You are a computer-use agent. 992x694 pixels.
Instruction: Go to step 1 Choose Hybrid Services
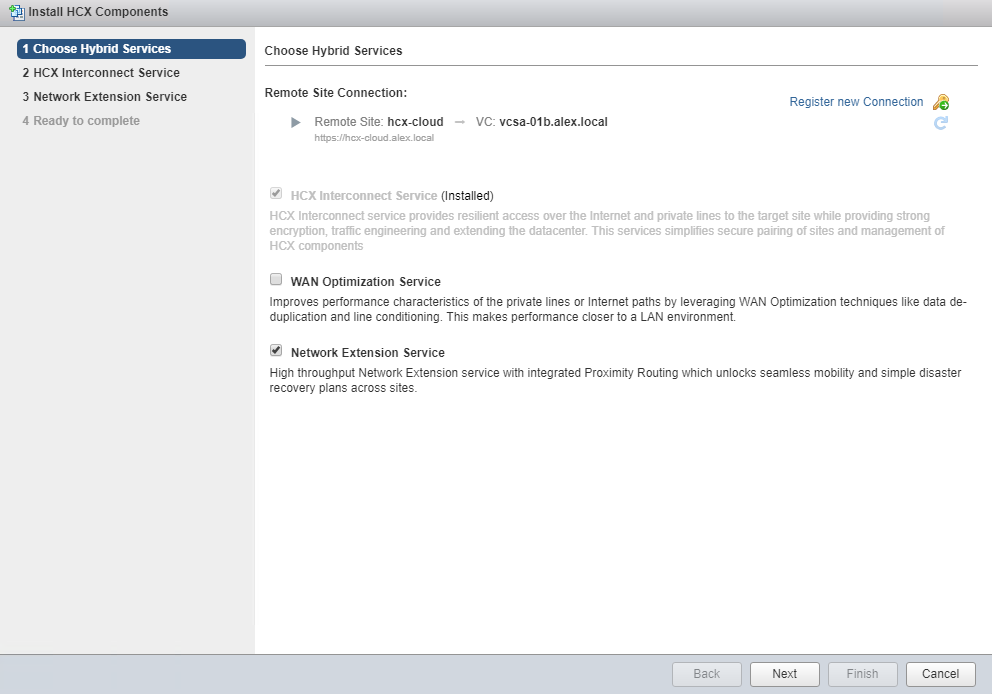pos(131,49)
